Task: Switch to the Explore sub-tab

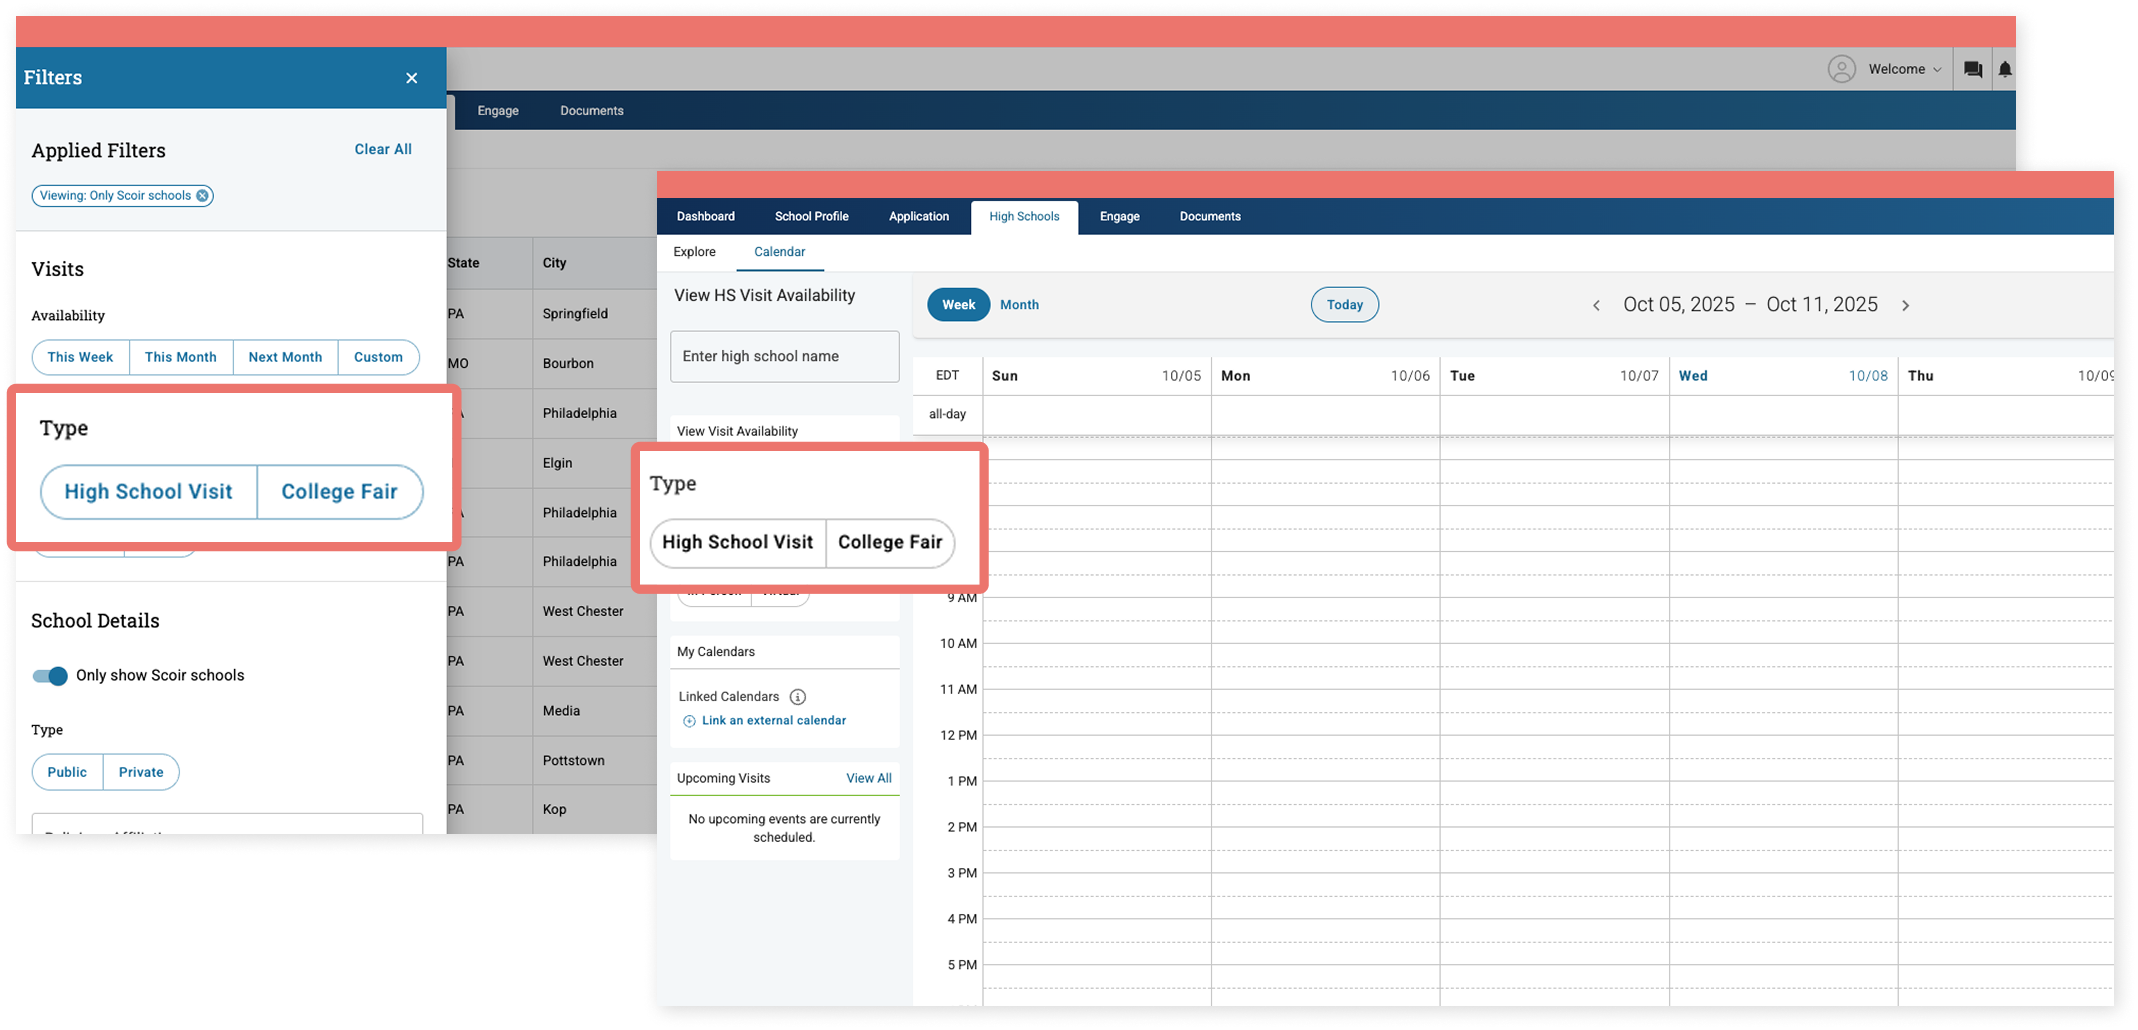Action: (694, 252)
